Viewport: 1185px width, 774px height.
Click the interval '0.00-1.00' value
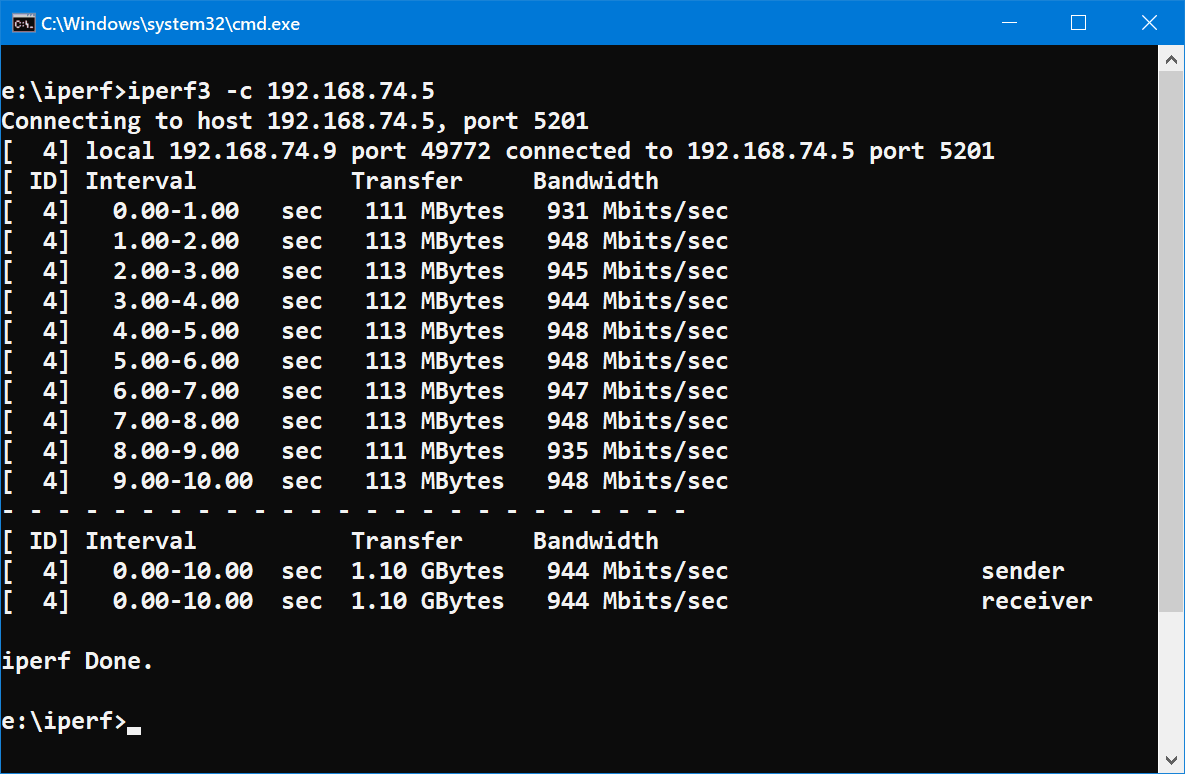176,211
